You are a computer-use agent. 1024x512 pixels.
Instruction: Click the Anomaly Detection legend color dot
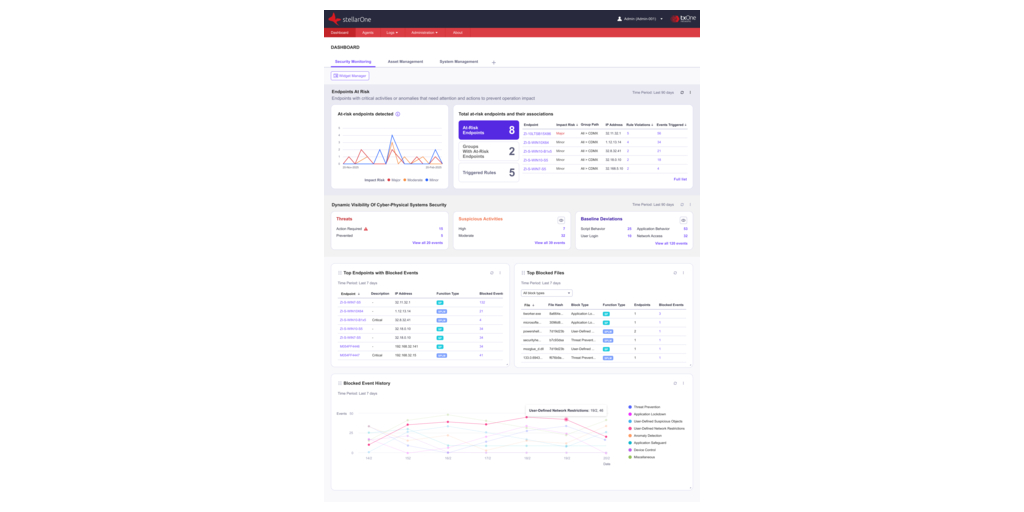tap(630, 435)
